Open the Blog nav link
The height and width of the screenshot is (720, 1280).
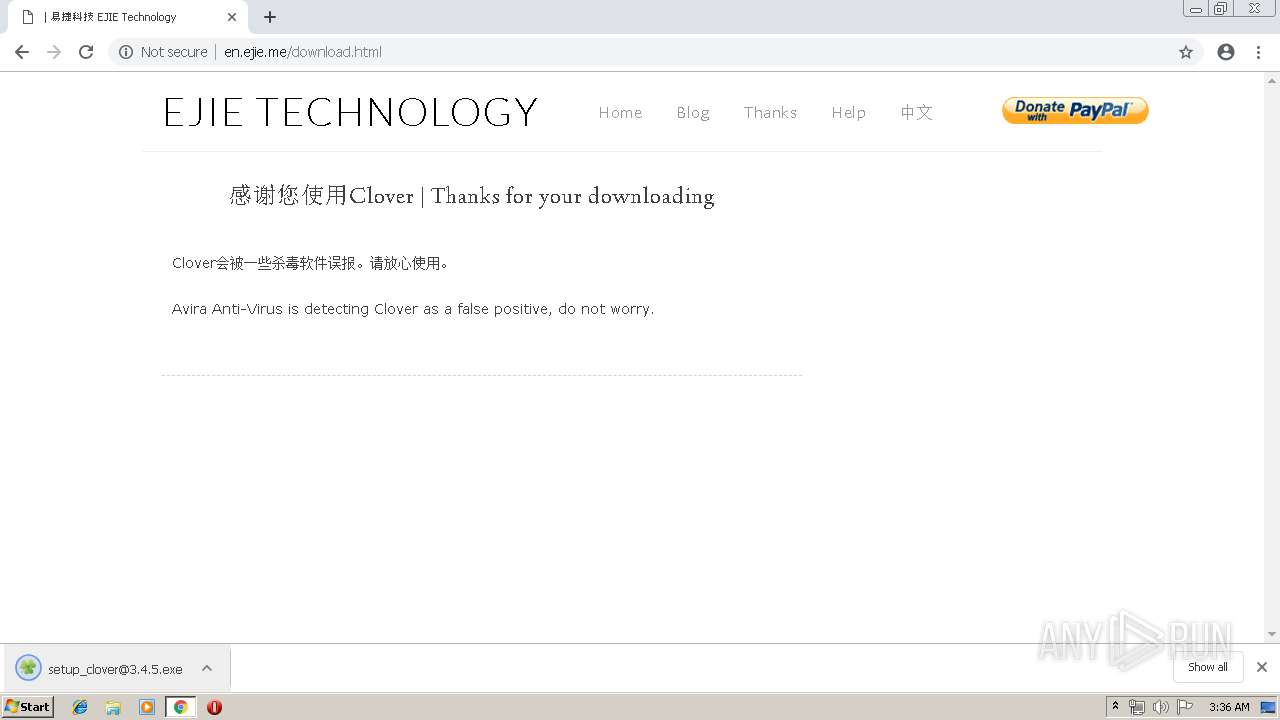[693, 113]
